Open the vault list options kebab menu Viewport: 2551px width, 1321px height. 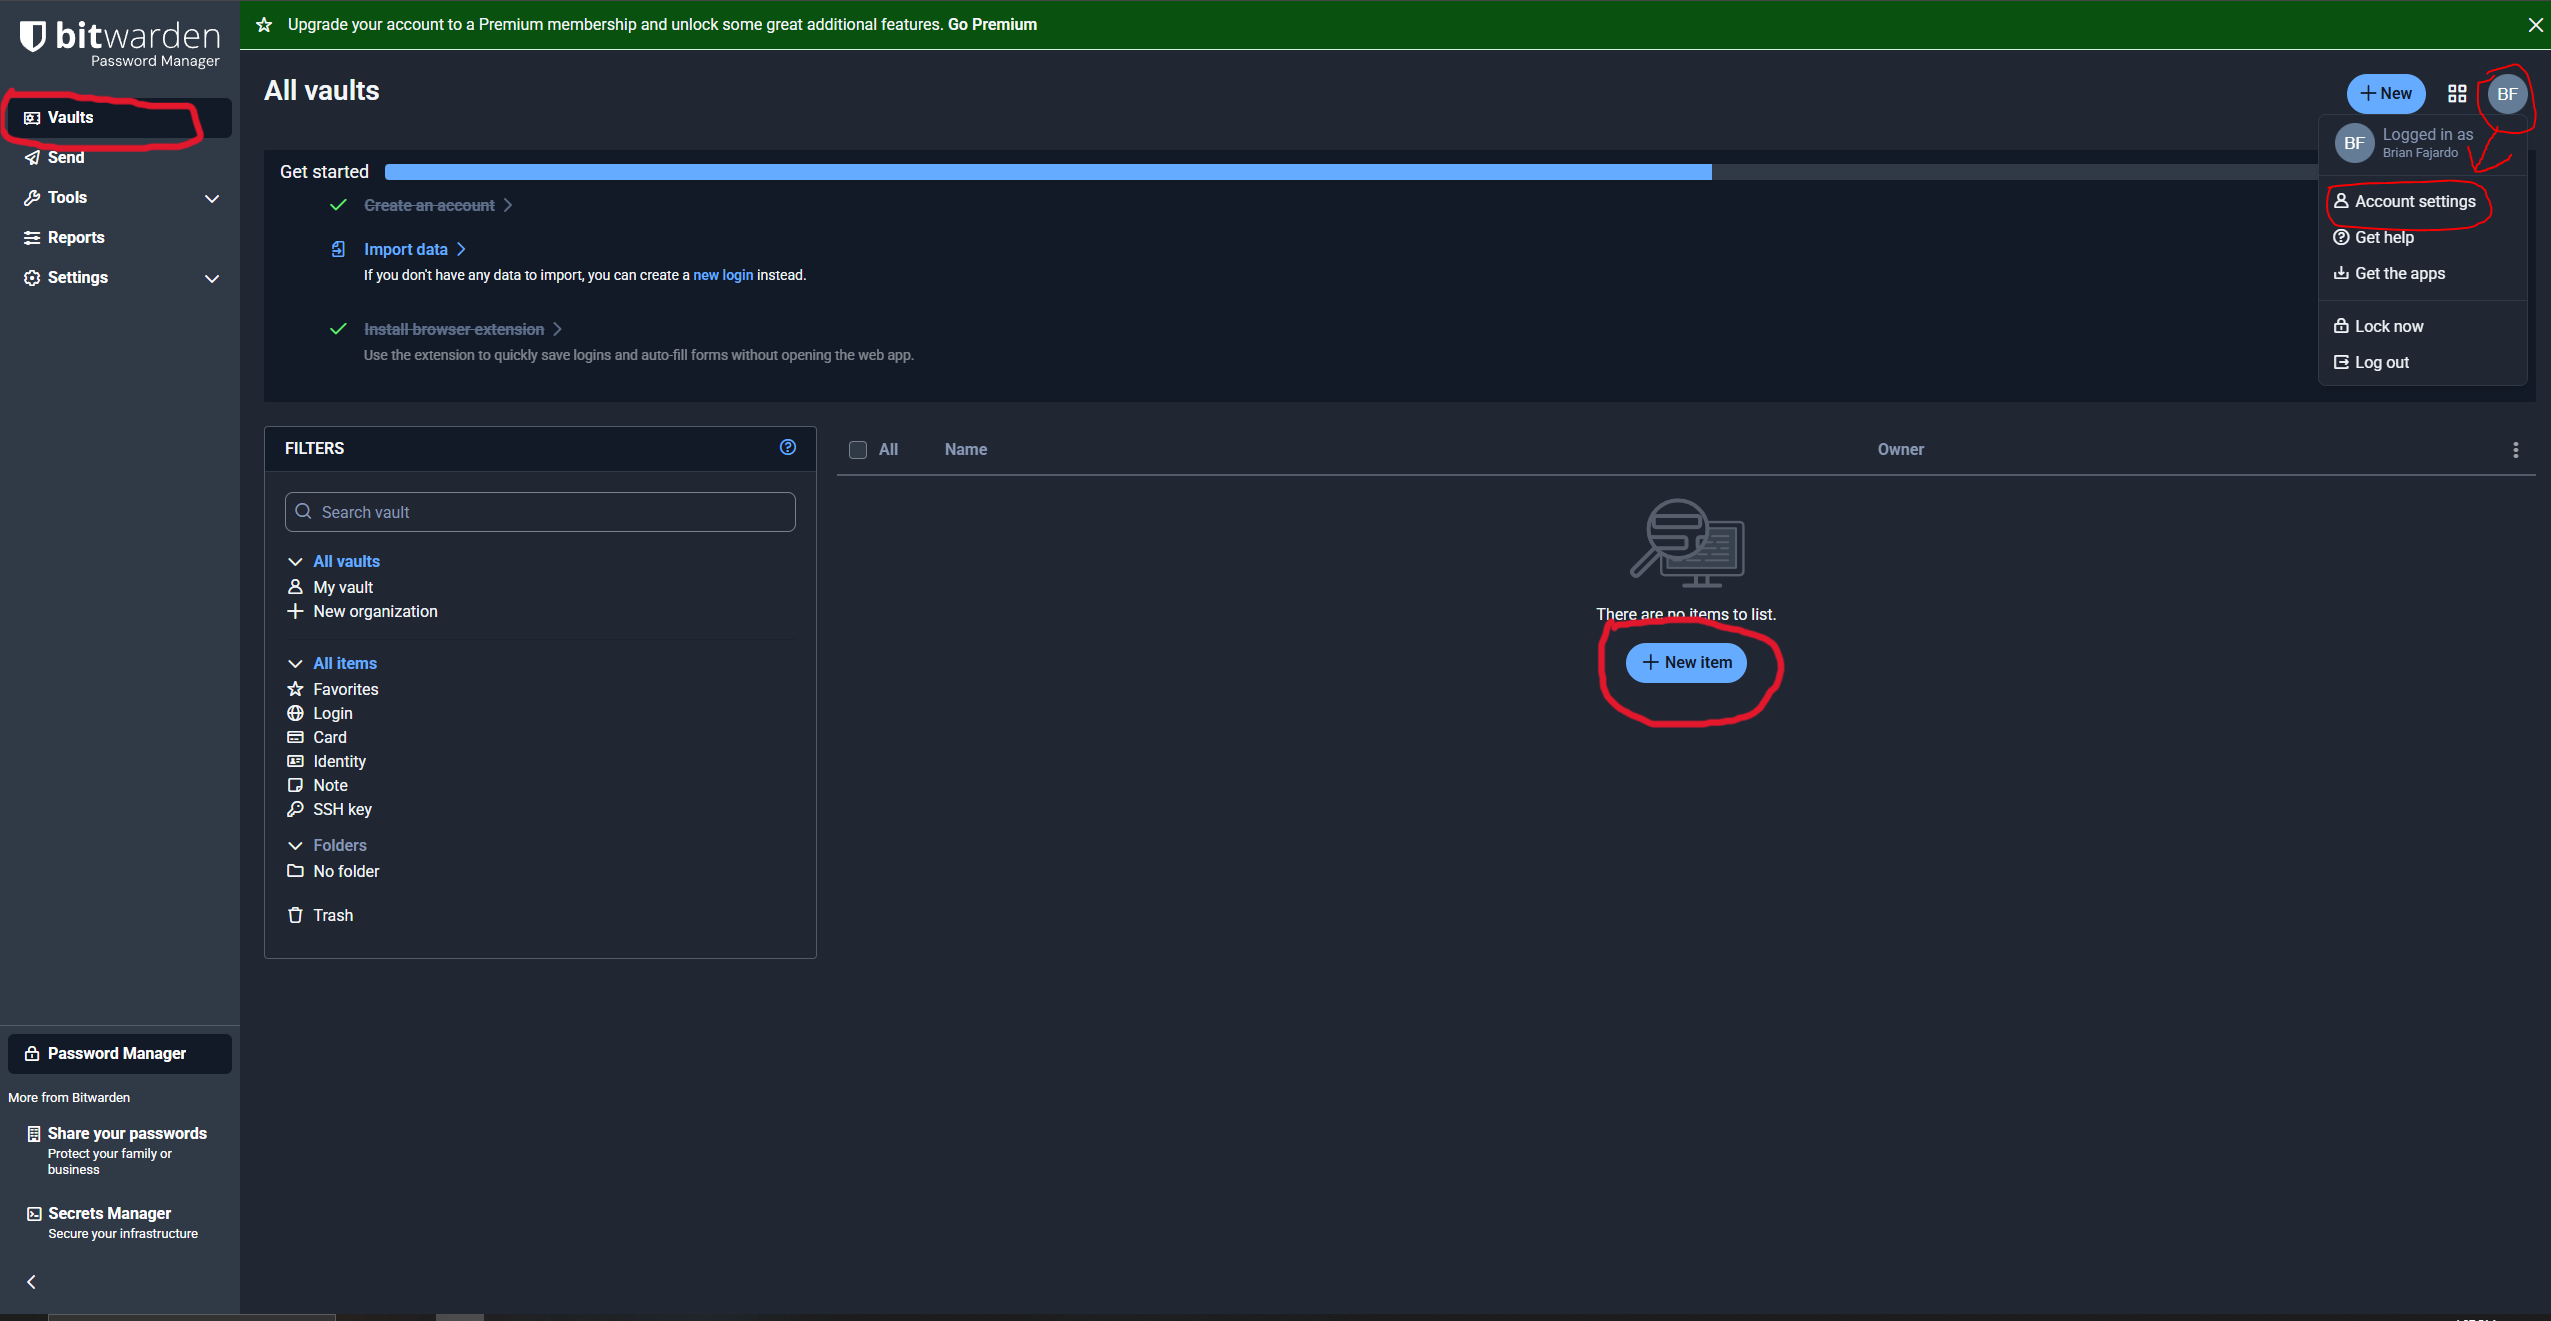(x=2516, y=450)
